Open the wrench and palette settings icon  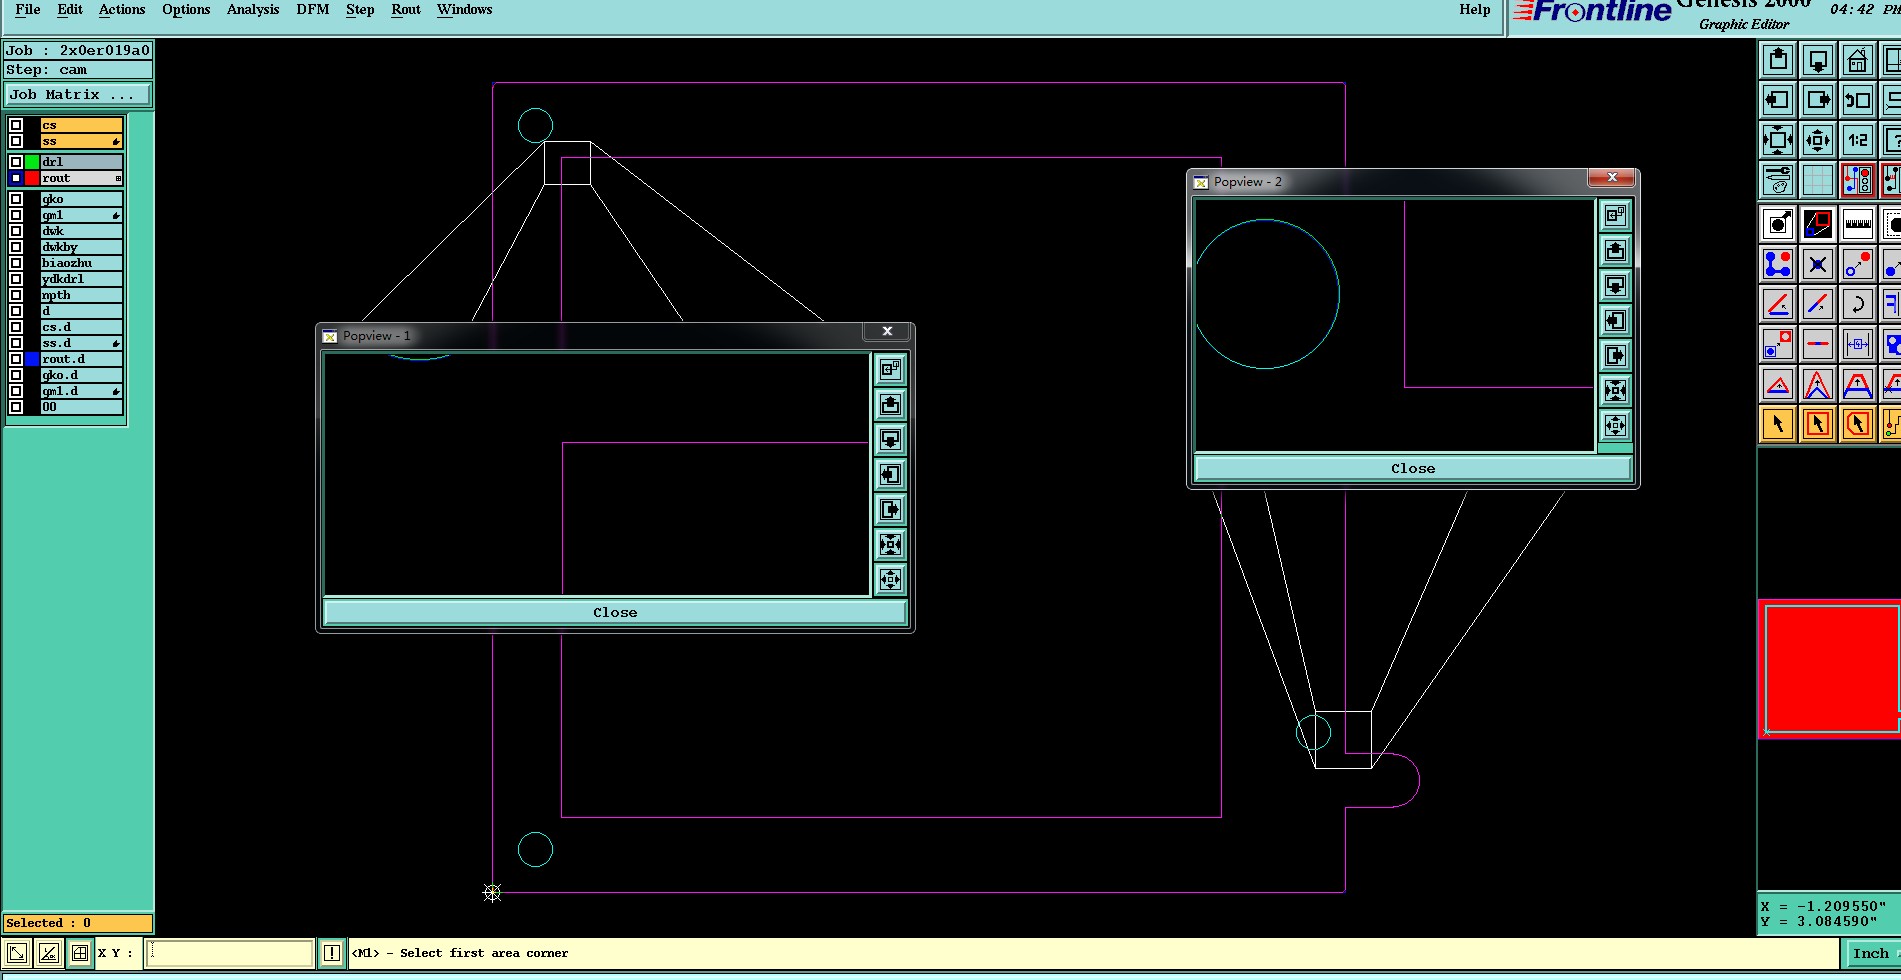(x=1778, y=180)
